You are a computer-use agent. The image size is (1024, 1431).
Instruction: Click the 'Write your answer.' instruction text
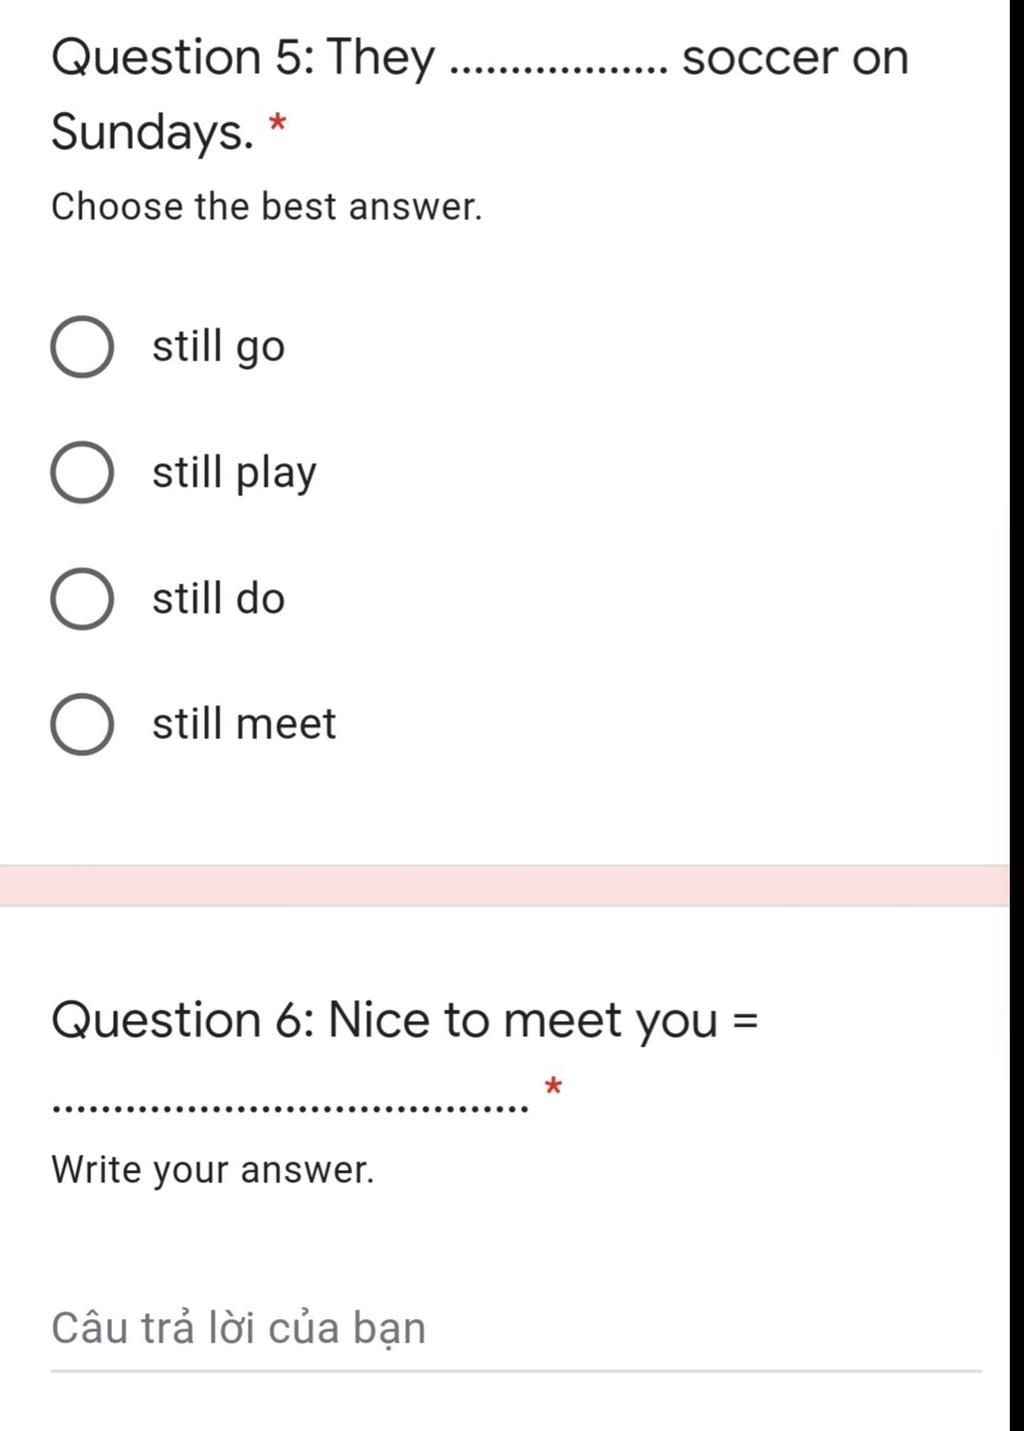coord(213,1169)
